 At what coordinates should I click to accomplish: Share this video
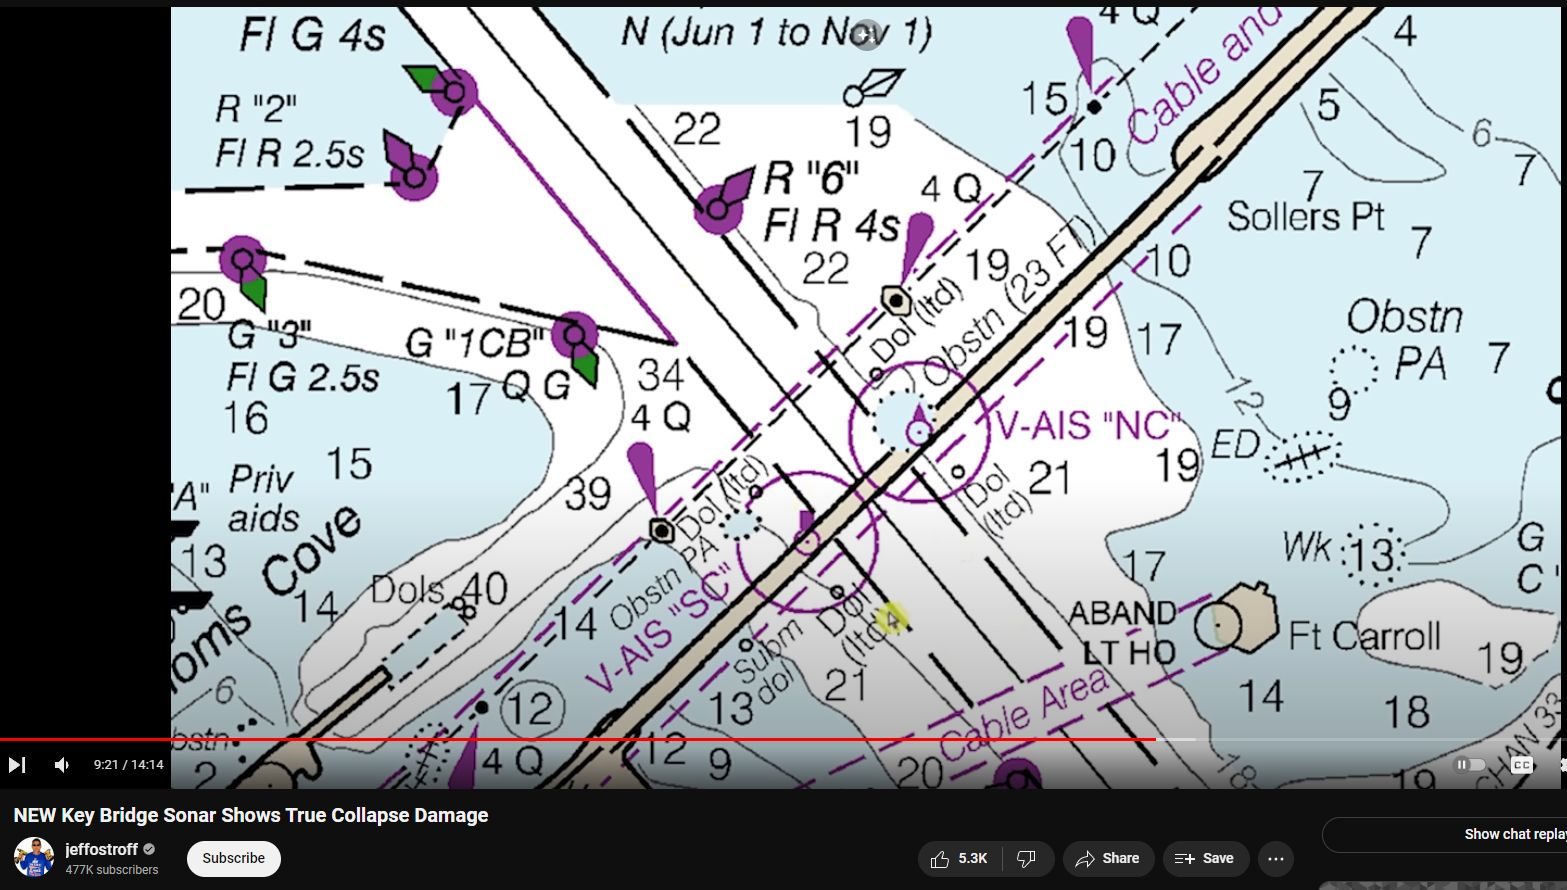coord(1108,859)
